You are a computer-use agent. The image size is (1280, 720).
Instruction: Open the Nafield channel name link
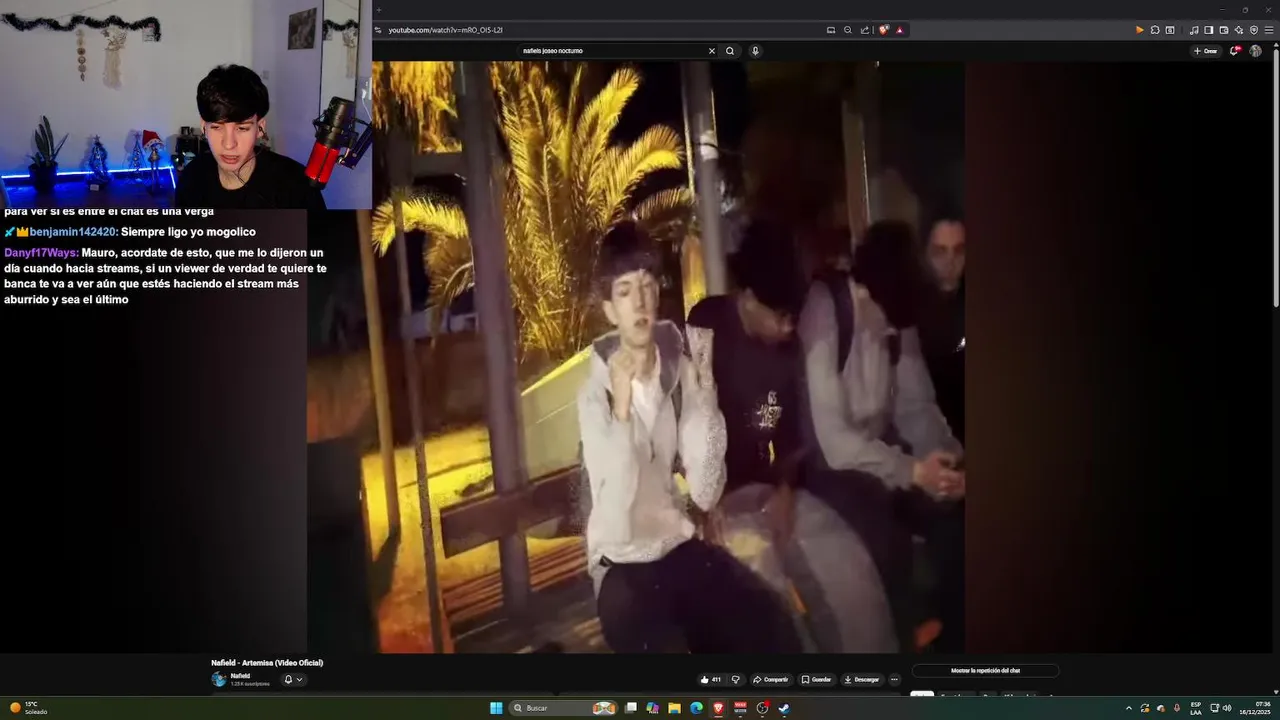click(x=240, y=676)
